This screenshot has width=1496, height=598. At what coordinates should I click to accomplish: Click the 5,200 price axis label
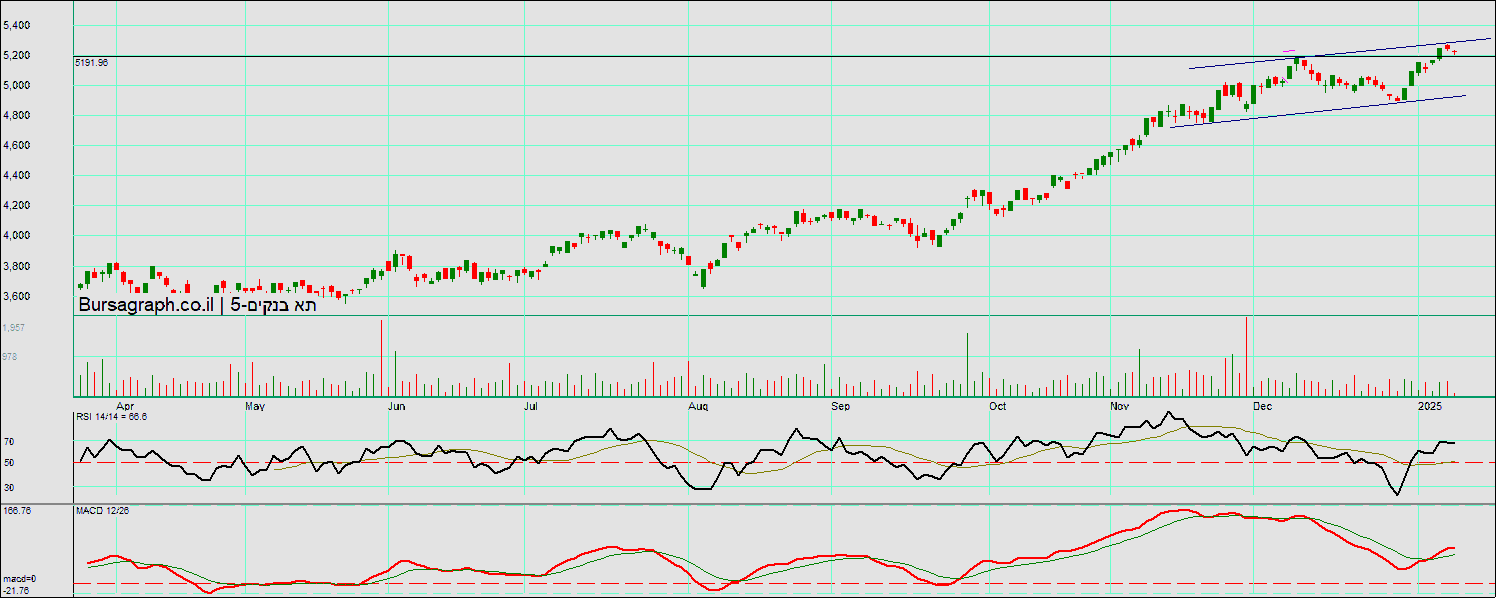[17, 55]
